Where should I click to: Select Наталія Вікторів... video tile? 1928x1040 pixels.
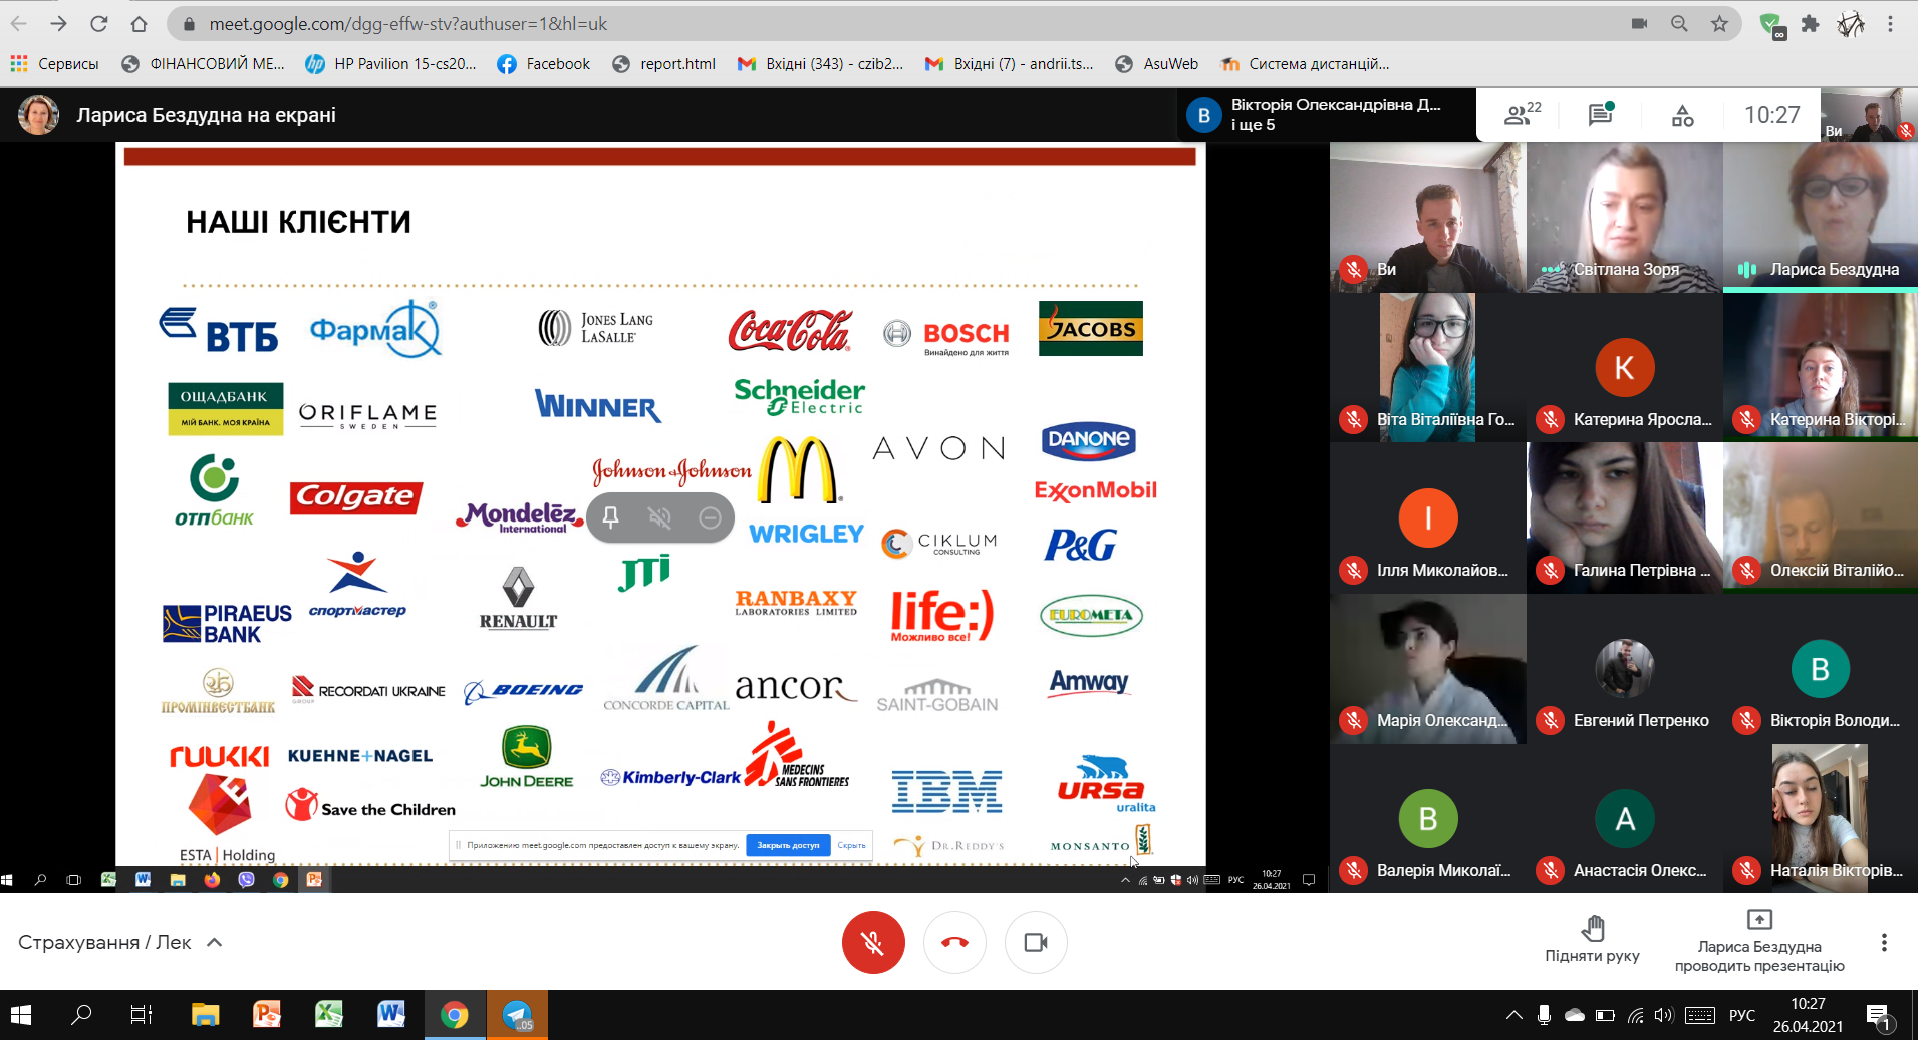1820,819
